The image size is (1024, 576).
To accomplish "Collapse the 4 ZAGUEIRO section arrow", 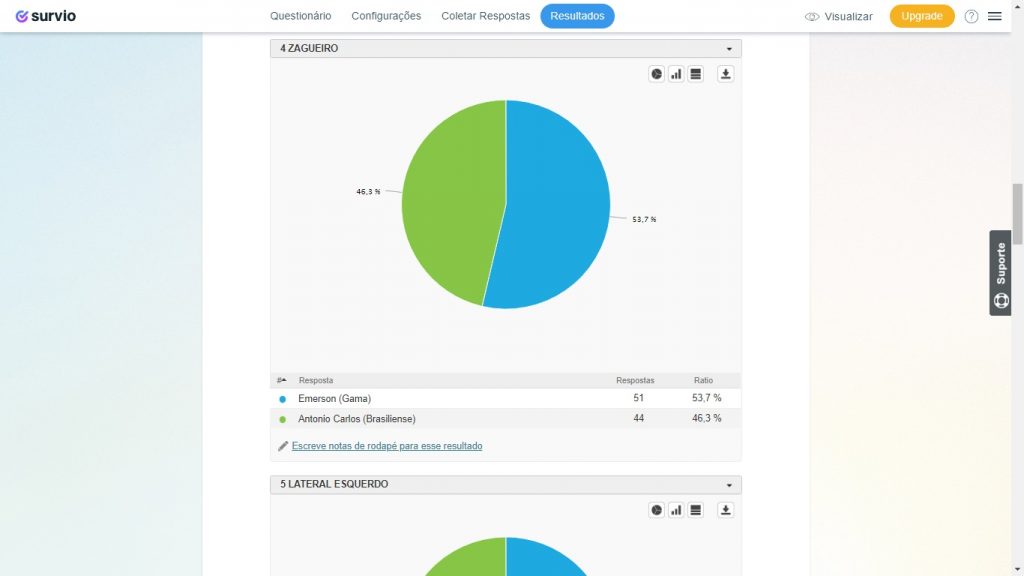I will click(729, 49).
